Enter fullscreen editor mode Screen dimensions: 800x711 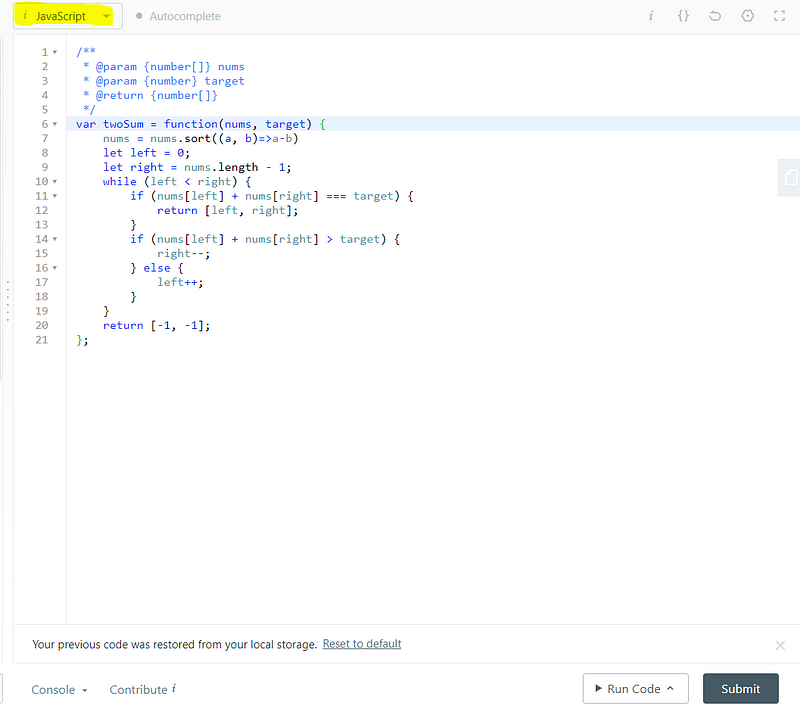tap(779, 16)
